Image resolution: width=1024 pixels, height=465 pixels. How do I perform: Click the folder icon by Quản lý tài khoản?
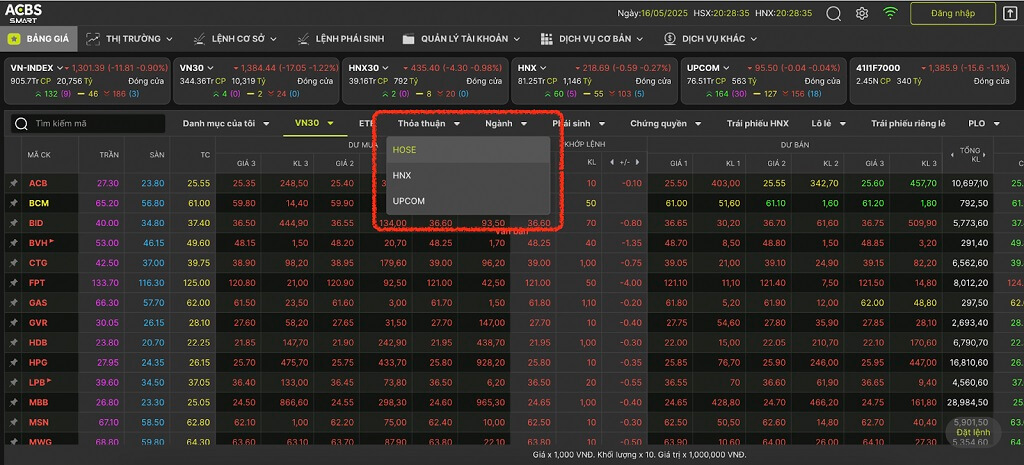click(409, 39)
